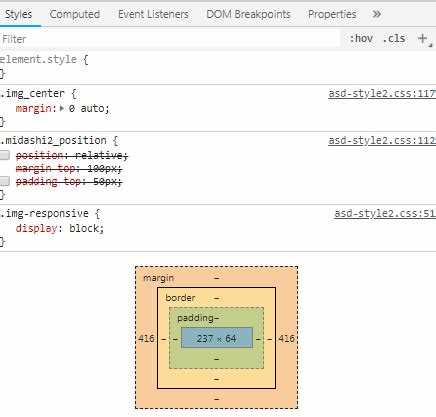Screen dimensions: 436x417
Task: Select the DOM Breakpoints tab
Action: tap(248, 14)
